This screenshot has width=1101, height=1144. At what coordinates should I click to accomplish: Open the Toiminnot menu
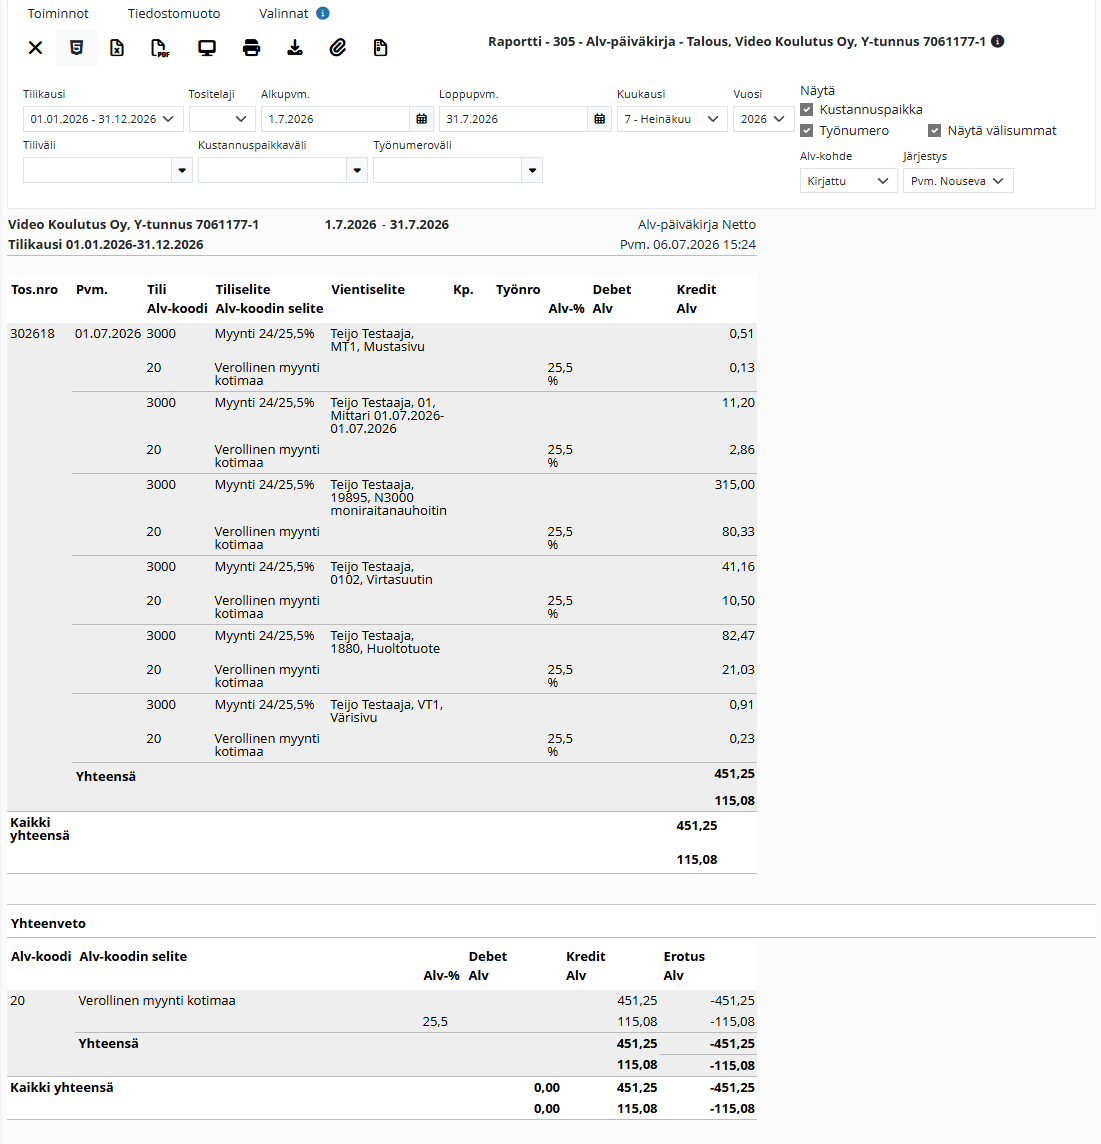[x=58, y=14]
